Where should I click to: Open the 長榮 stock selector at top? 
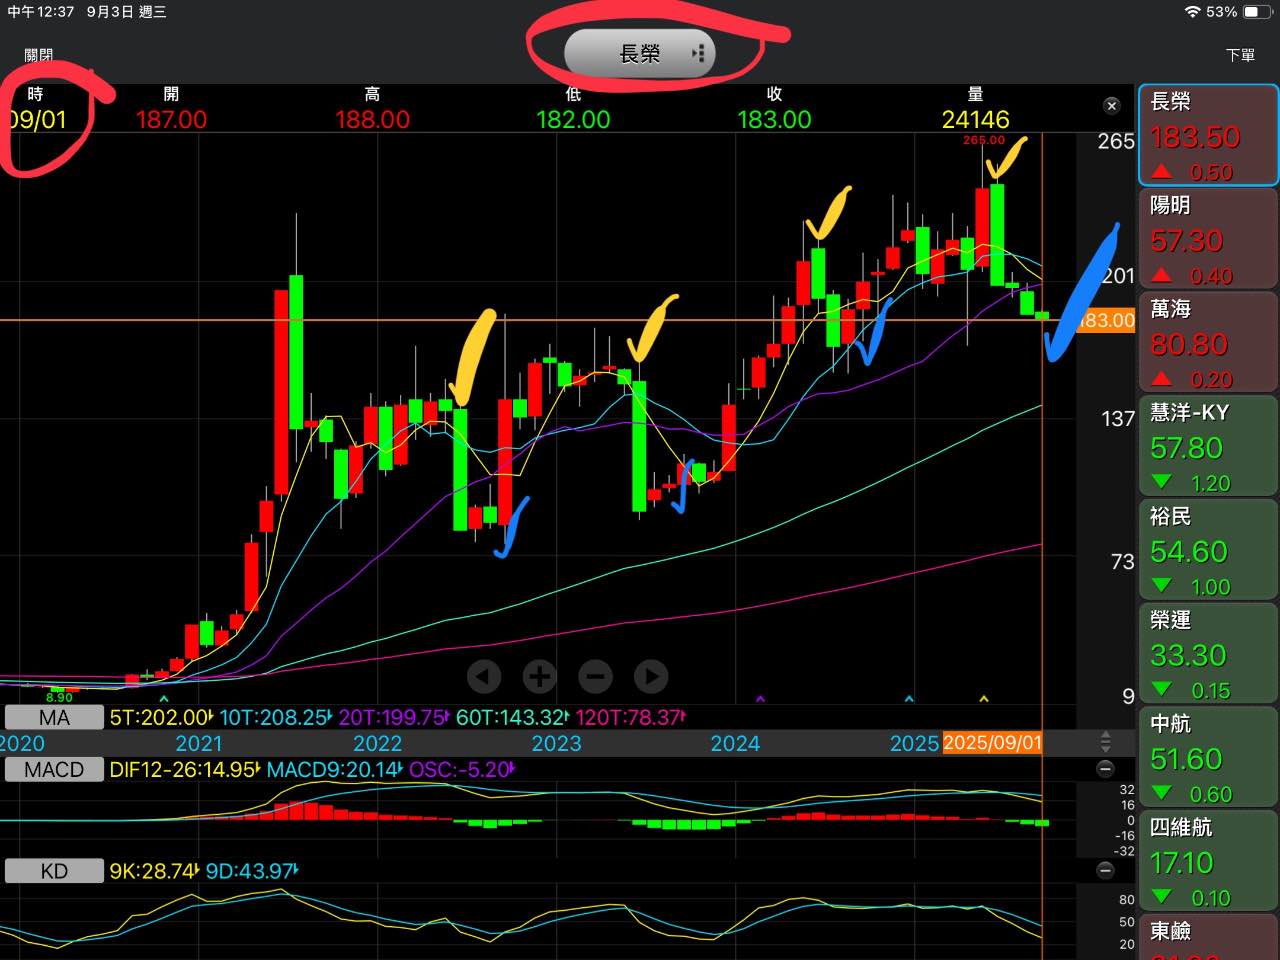click(641, 53)
